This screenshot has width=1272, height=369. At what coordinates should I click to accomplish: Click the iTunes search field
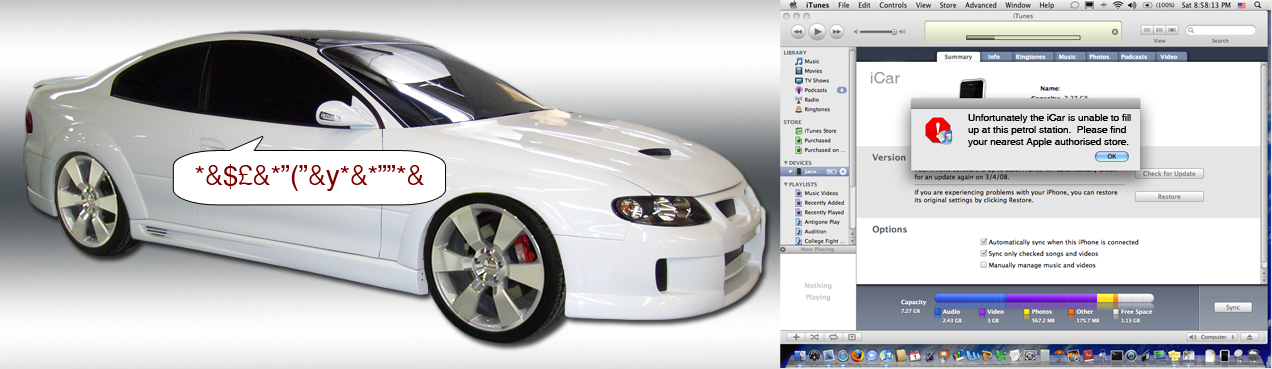tap(1221, 30)
